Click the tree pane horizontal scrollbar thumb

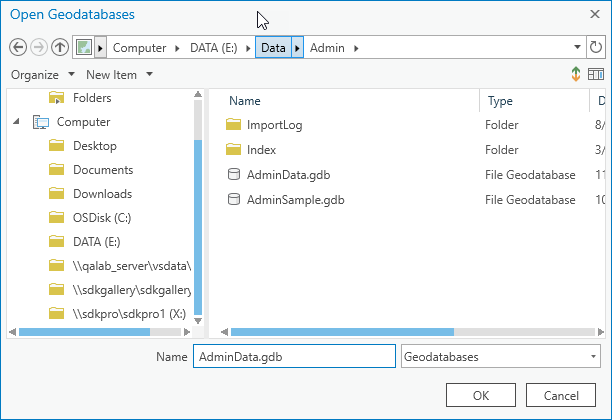pyautogui.click(x=84, y=332)
